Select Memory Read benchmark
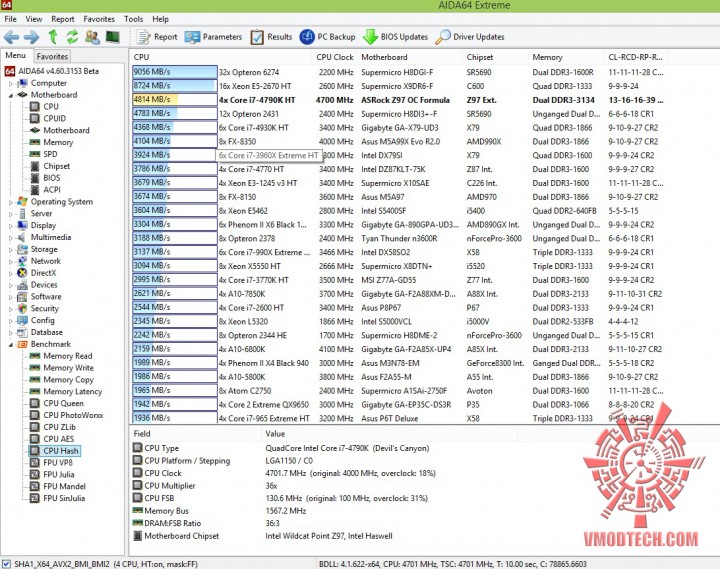 pyautogui.click(x=61, y=356)
